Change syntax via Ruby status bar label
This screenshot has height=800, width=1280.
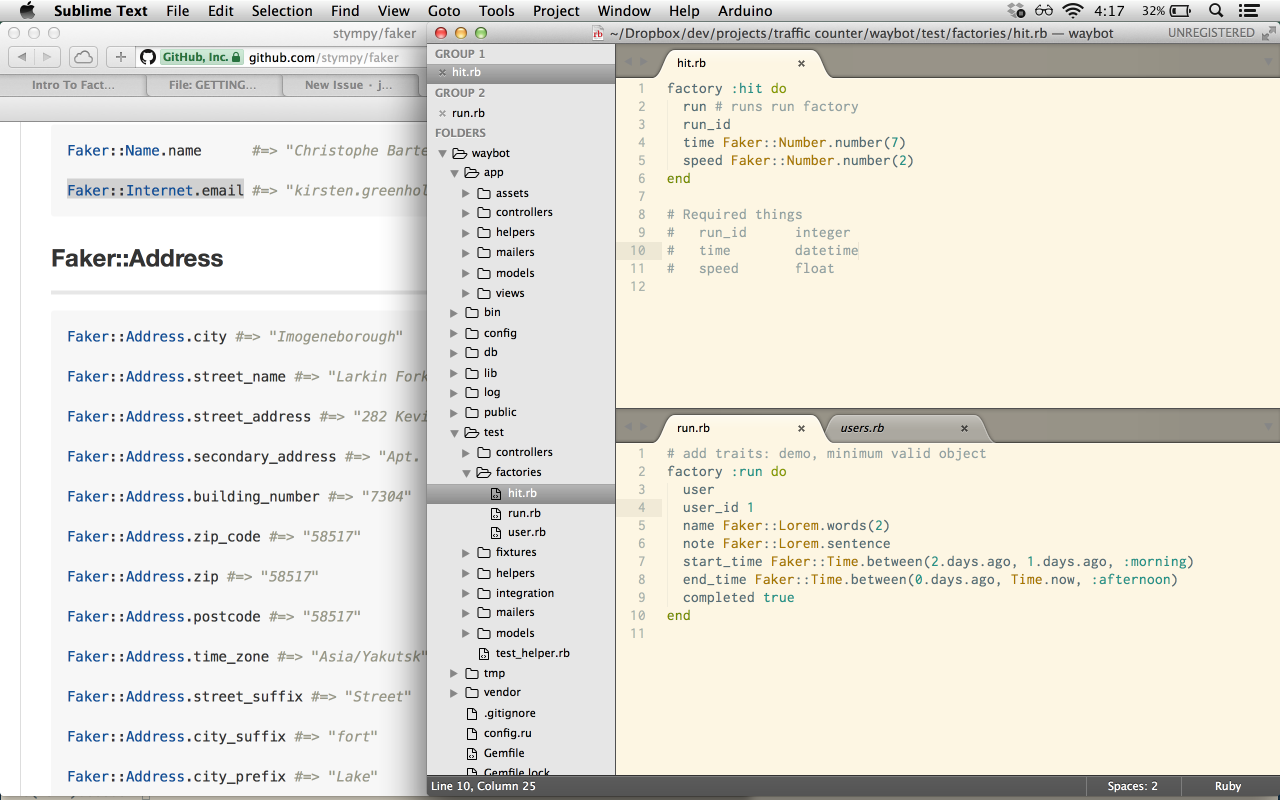pos(1227,786)
